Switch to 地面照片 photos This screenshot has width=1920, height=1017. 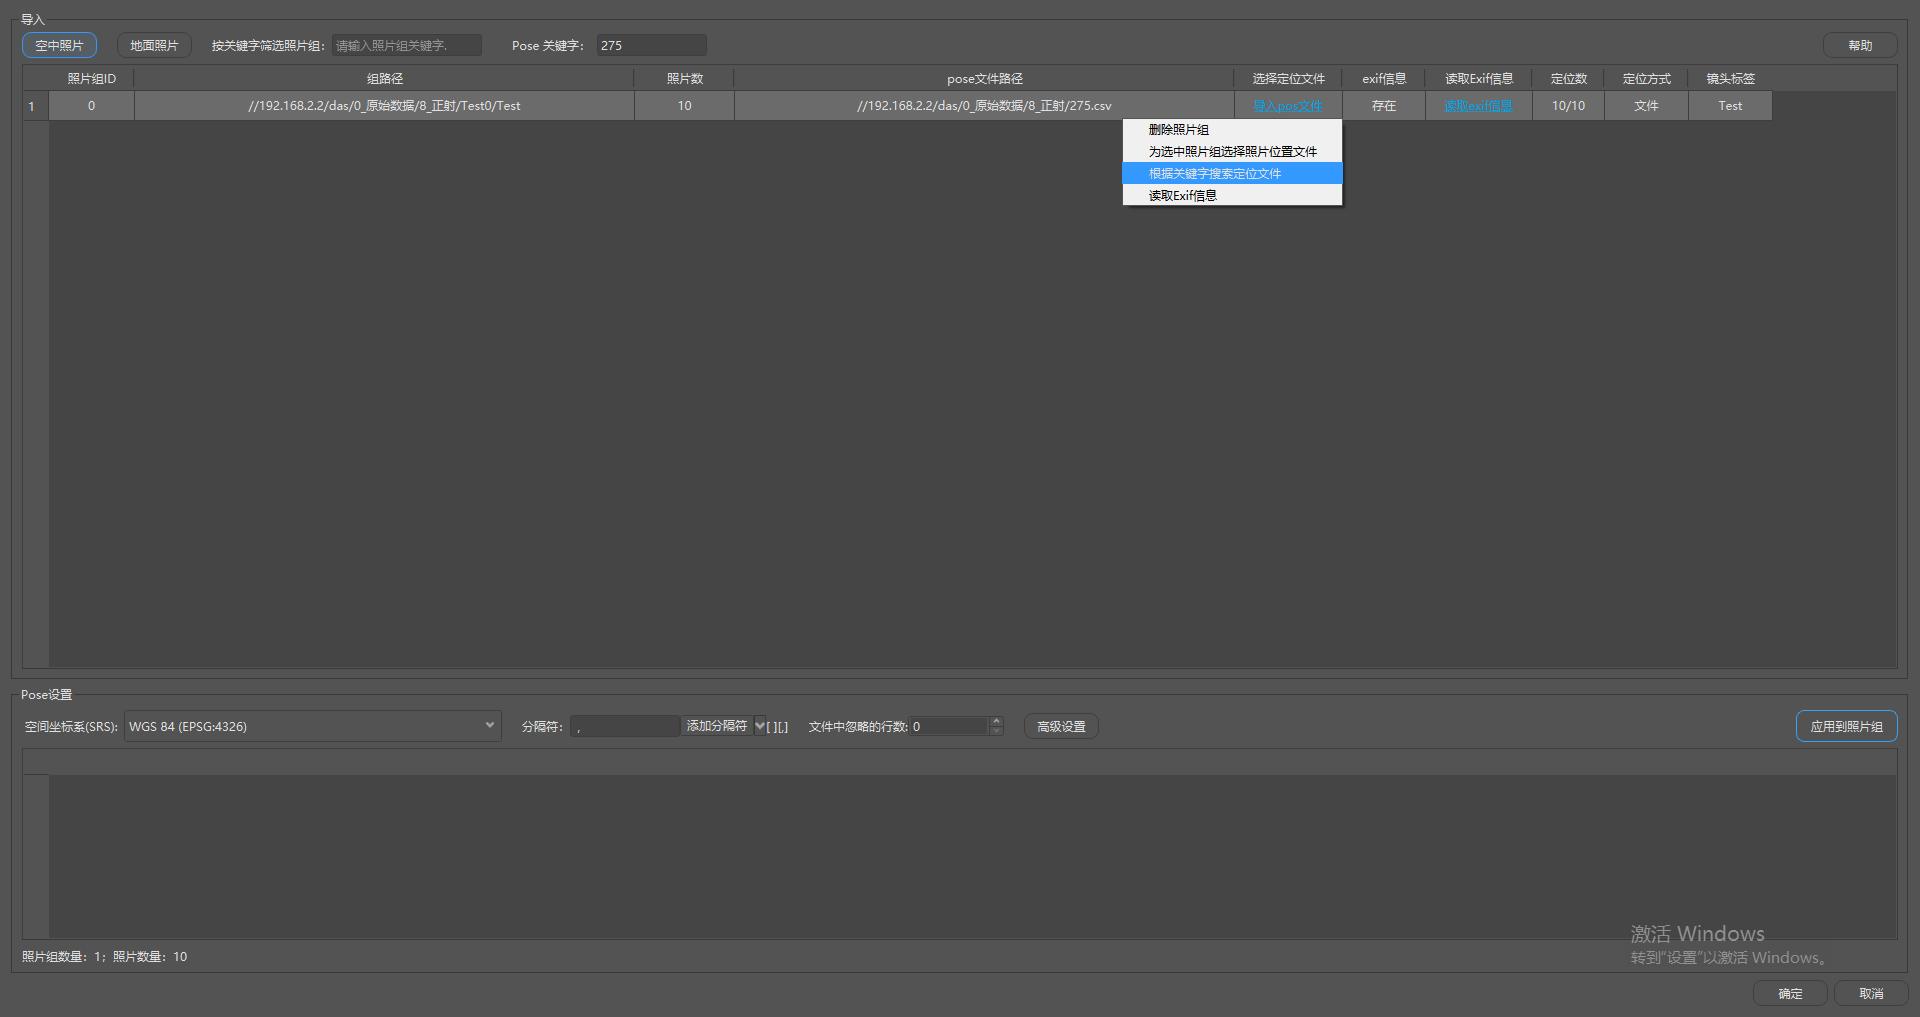(154, 45)
